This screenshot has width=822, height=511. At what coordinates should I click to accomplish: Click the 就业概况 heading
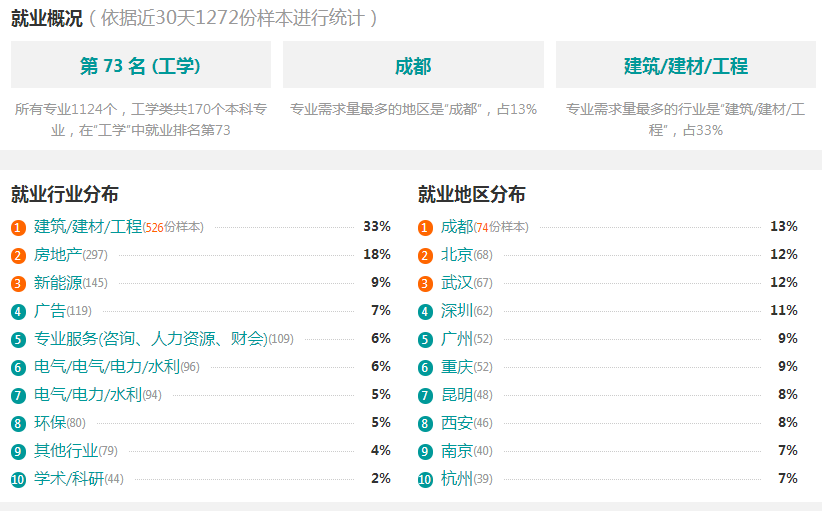point(47,18)
